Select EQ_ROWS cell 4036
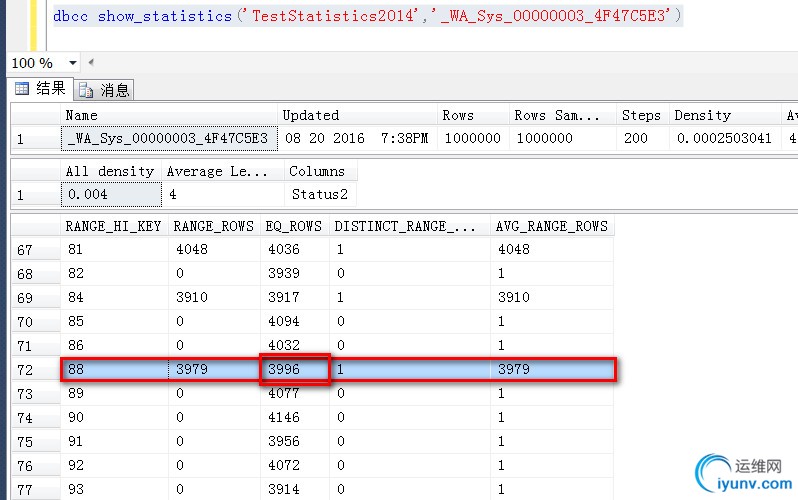Image resolution: width=798 pixels, height=500 pixels. (295, 249)
